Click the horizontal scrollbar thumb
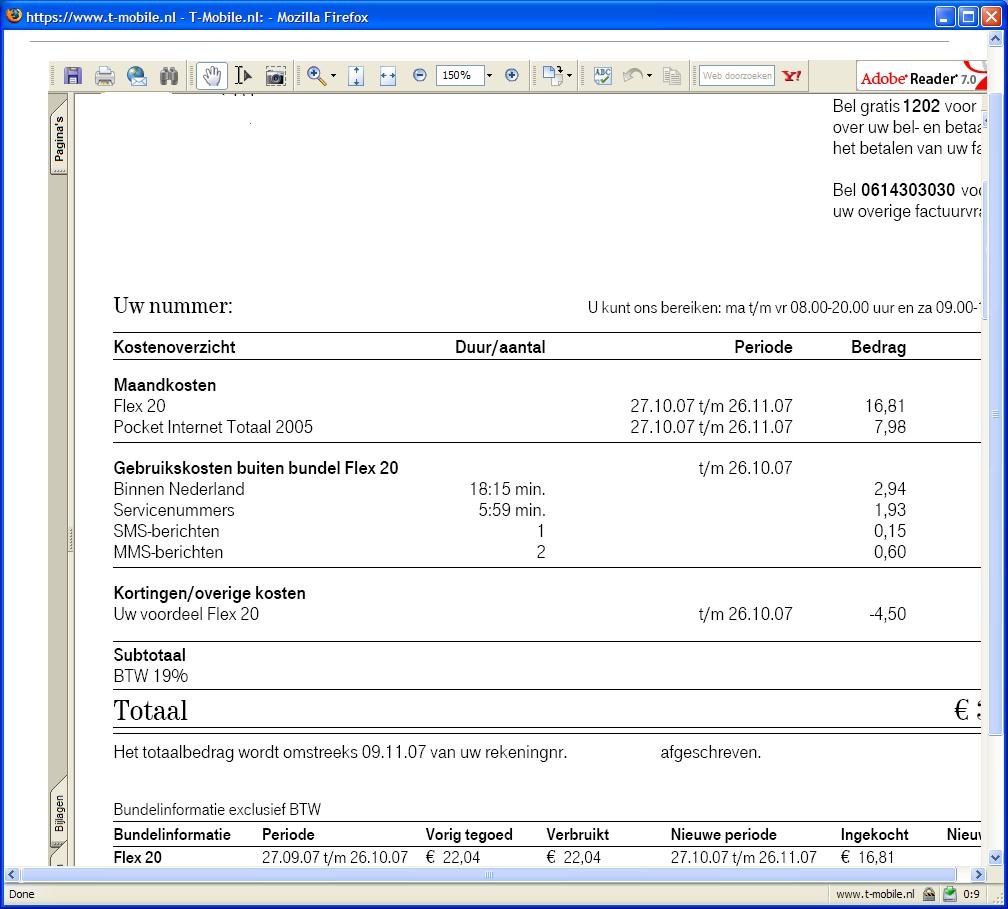This screenshot has height=909, width=1008. (489, 874)
